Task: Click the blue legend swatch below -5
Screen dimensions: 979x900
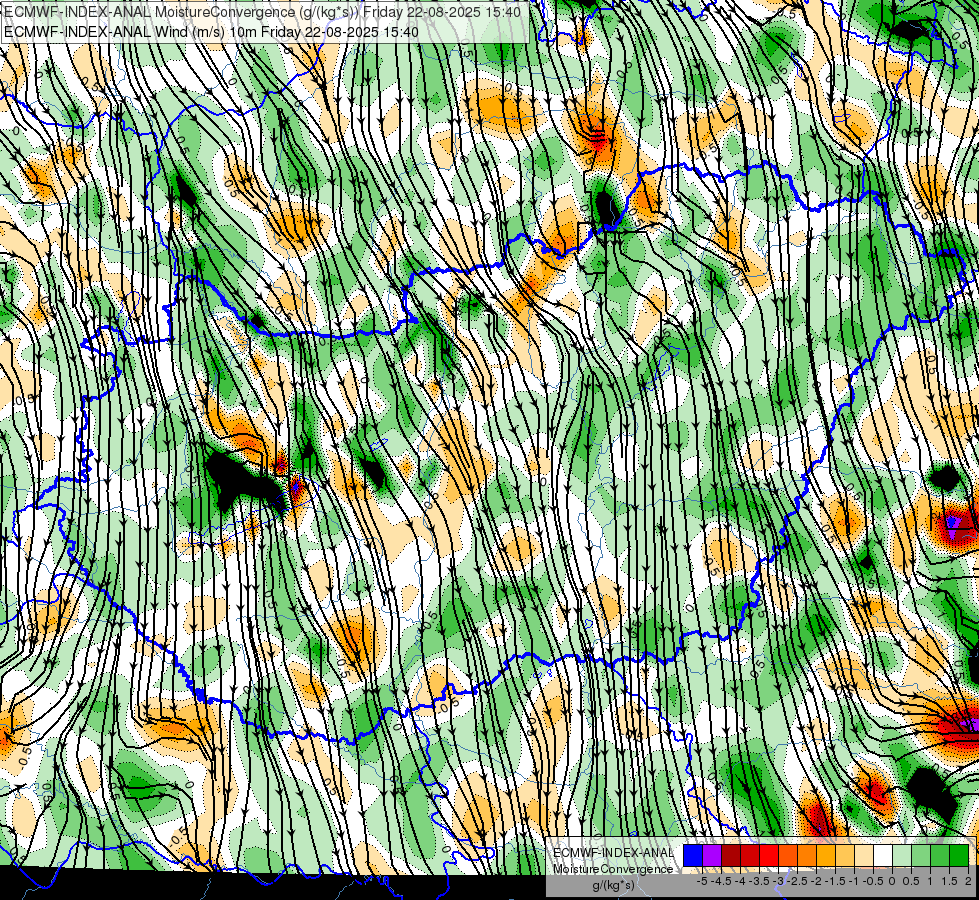Action: click(x=693, y=855)
